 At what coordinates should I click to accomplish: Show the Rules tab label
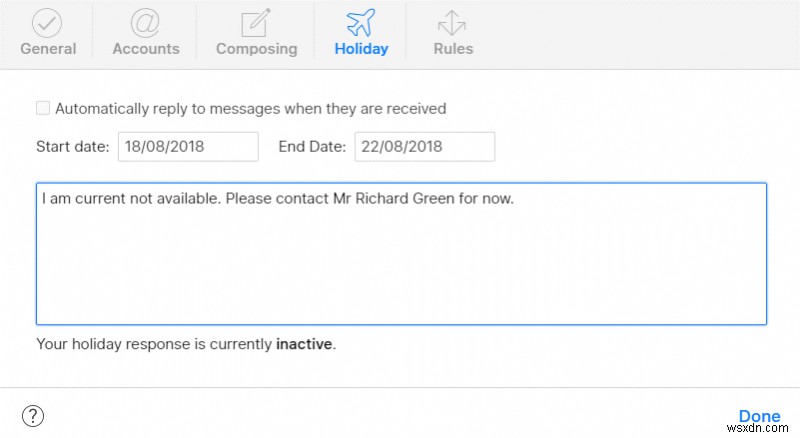tap(453, 48)
